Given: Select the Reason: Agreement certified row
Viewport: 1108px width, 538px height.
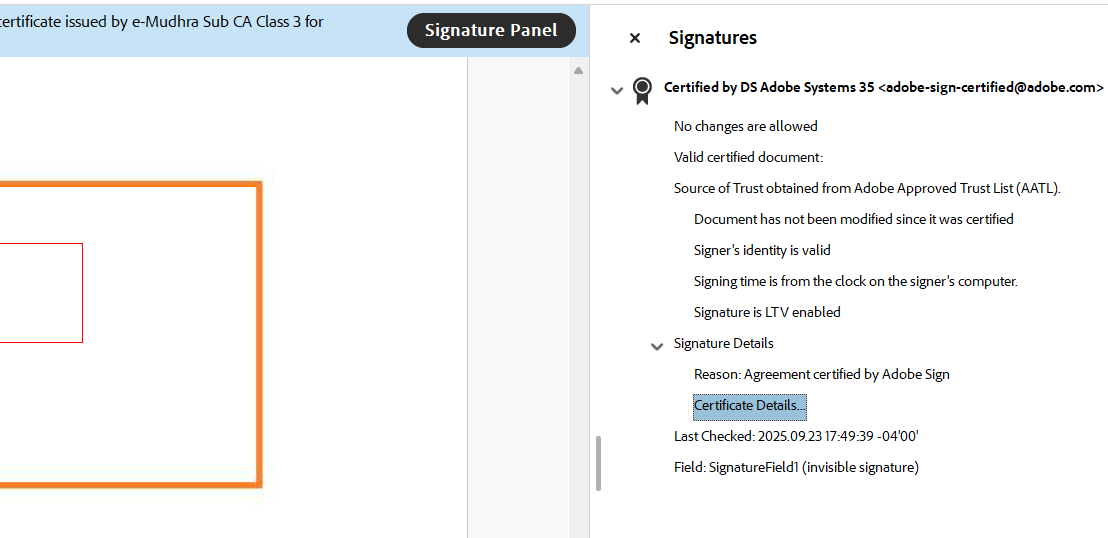Looking at the screenshot, I should pos(822,374).
